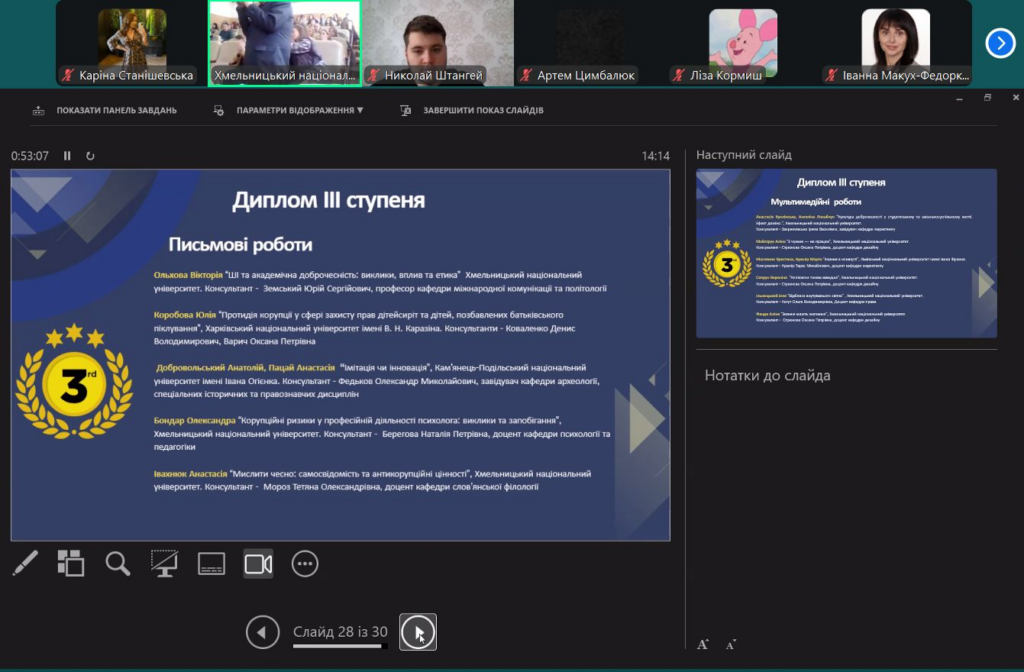Click the slide progress bar under counter

(x=340, y=646)
